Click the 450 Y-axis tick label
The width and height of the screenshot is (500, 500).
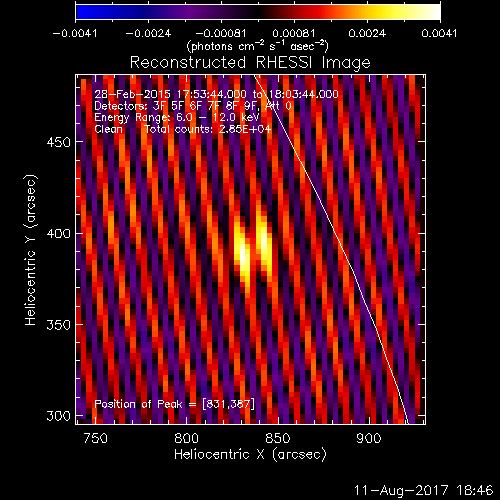click(x=59, y=142)
